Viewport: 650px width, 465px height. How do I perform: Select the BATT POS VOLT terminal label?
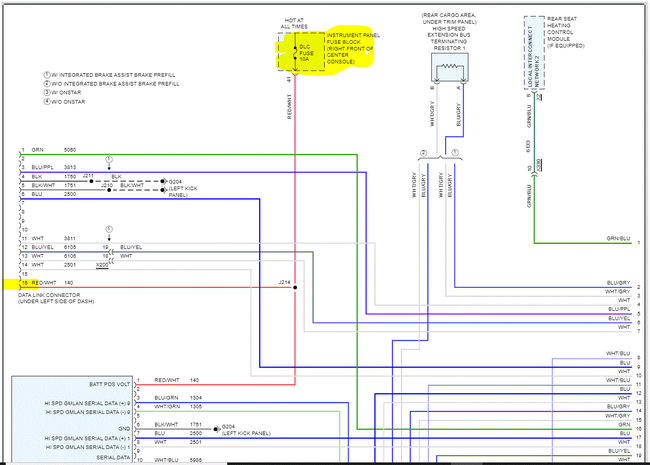pos(109,384)
